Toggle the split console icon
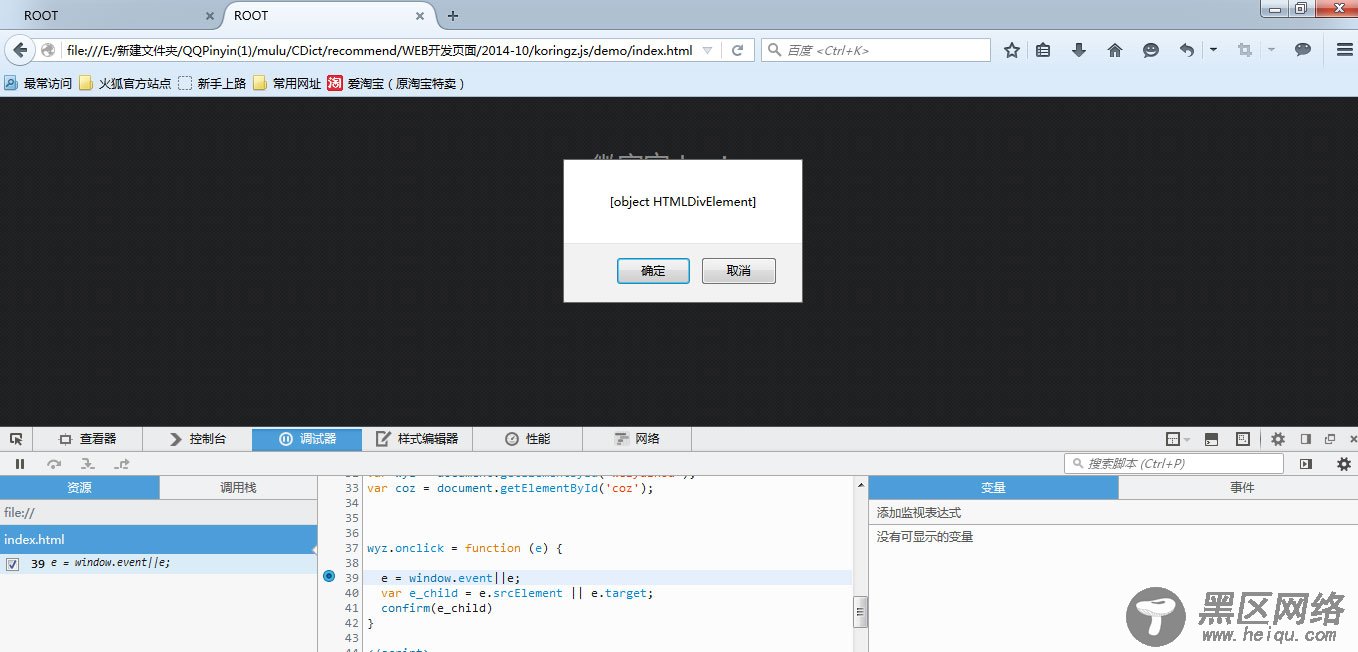Image resolution: width=1358 pixels, height=652 pixels. [x=1211, y=439]
